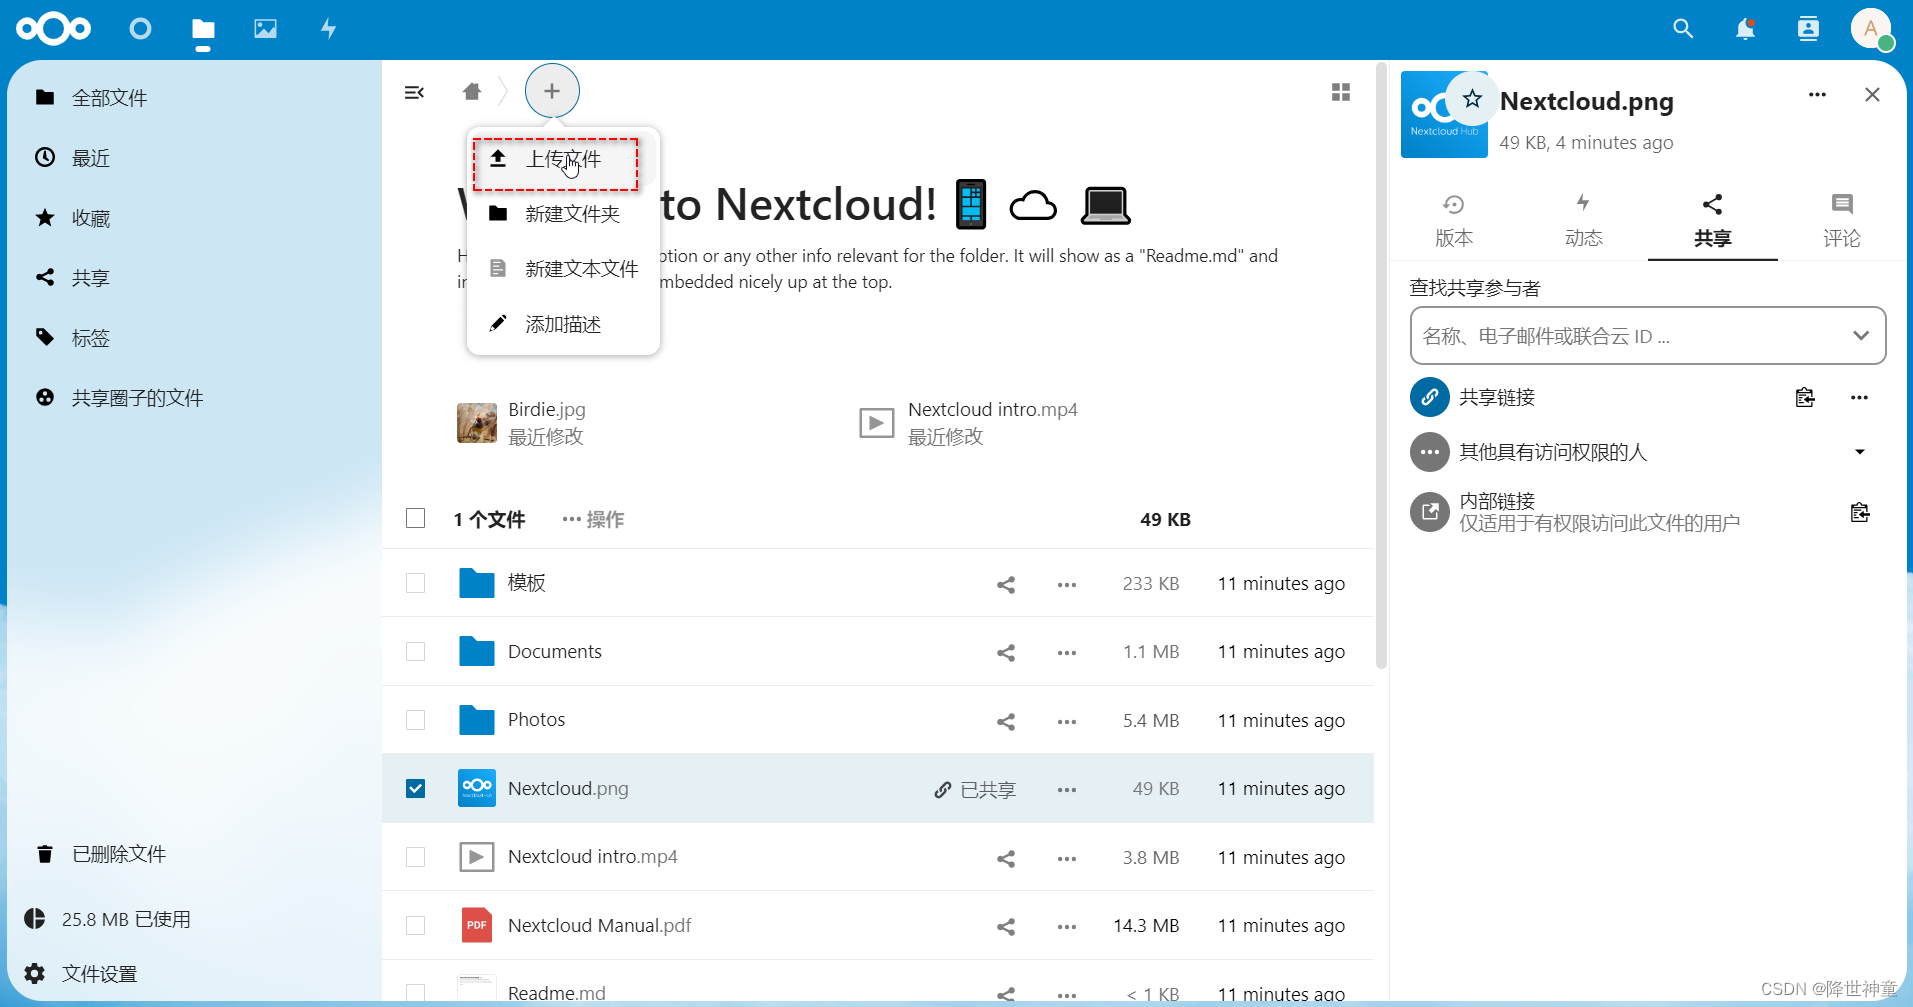Switch to the 评论 tab
Image resolution: width=1913 pixels, height=1007 pixels.
pyautogui.click(x=1842, y=220)
